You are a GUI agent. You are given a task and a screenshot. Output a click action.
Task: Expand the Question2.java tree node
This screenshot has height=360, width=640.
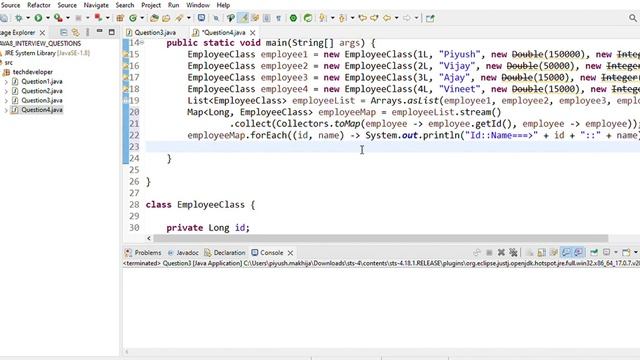click(x=6, y=91)
